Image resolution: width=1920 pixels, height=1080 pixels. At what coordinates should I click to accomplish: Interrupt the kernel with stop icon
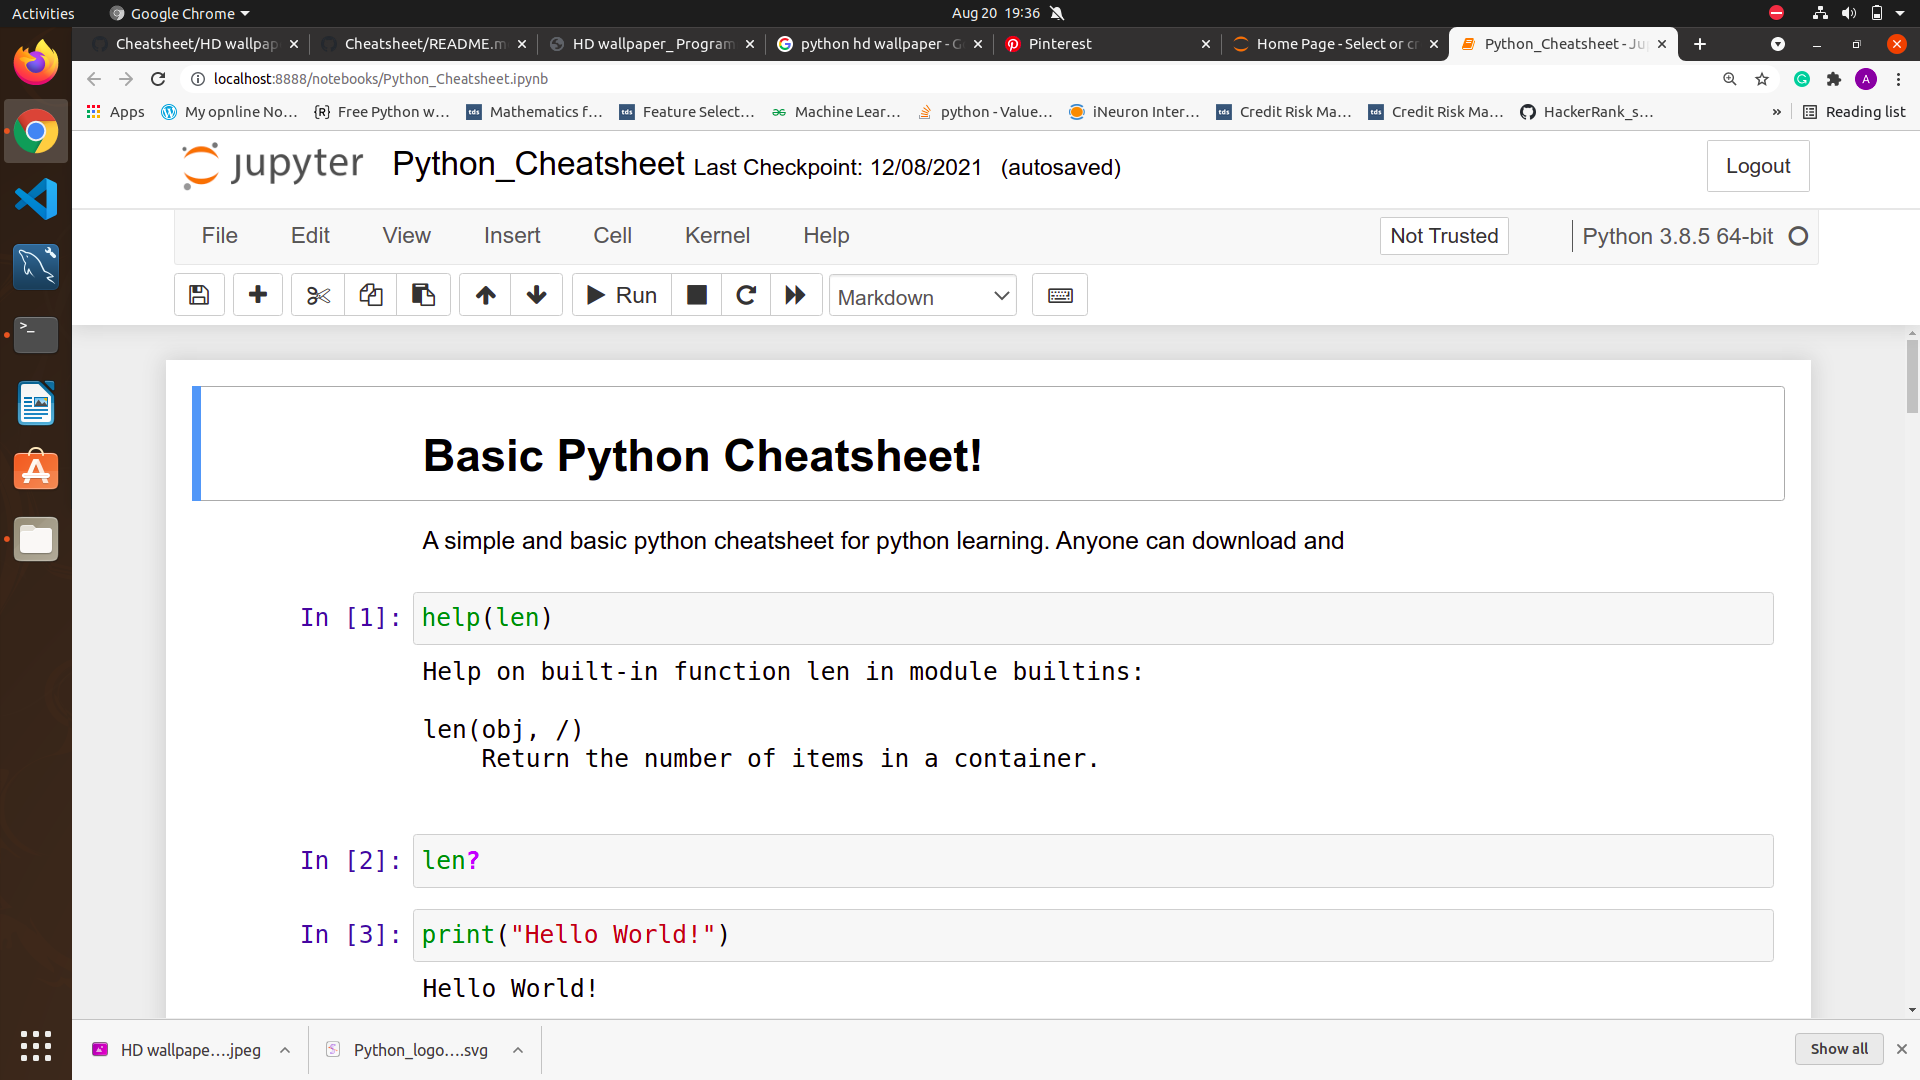coord(697,295)
